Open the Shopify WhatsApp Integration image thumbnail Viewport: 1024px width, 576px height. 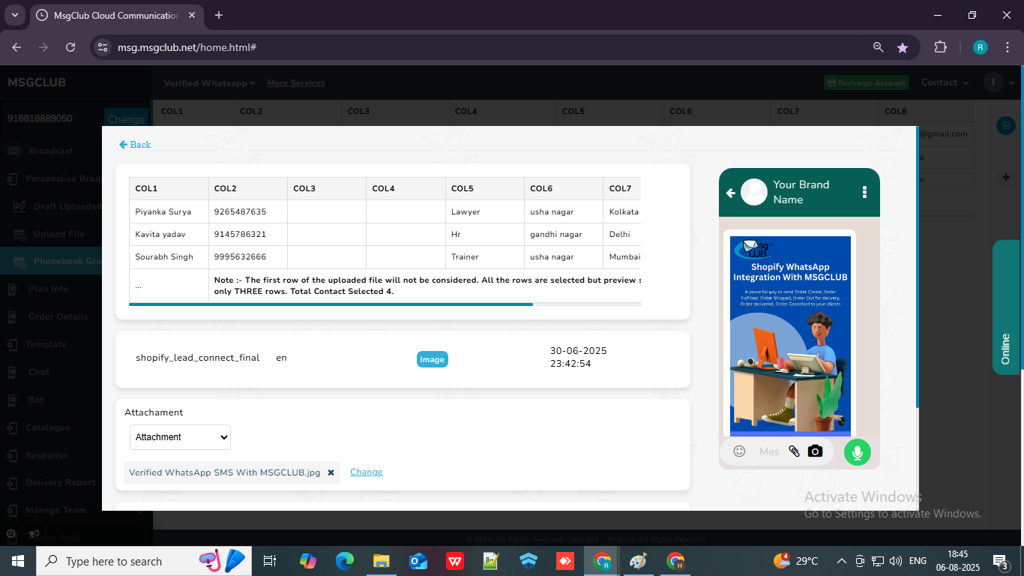790,335
